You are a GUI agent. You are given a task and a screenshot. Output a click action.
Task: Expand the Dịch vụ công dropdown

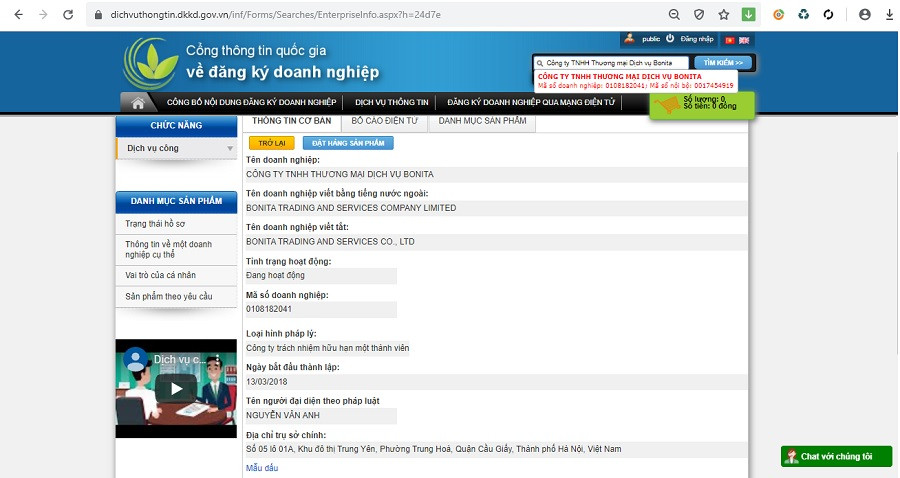click(x=230, y=149)
